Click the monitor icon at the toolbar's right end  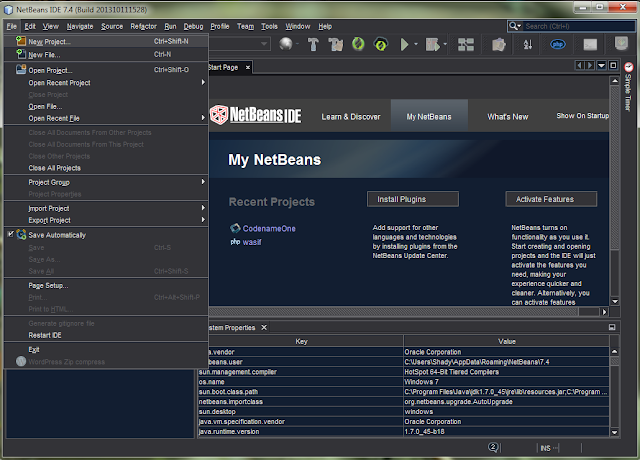[621, 43]
